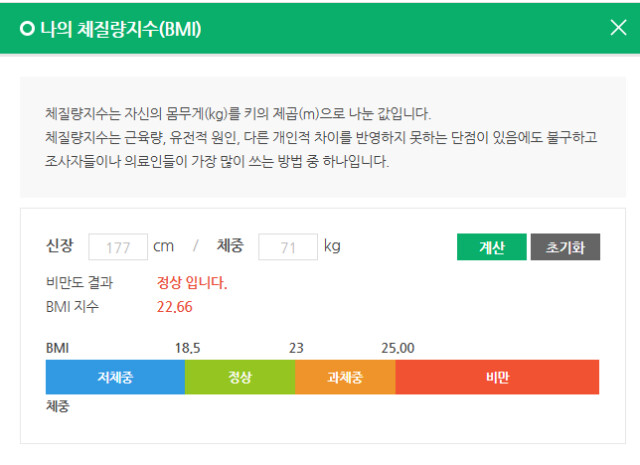Select the green 정상 bar segment

pos(240,377)
